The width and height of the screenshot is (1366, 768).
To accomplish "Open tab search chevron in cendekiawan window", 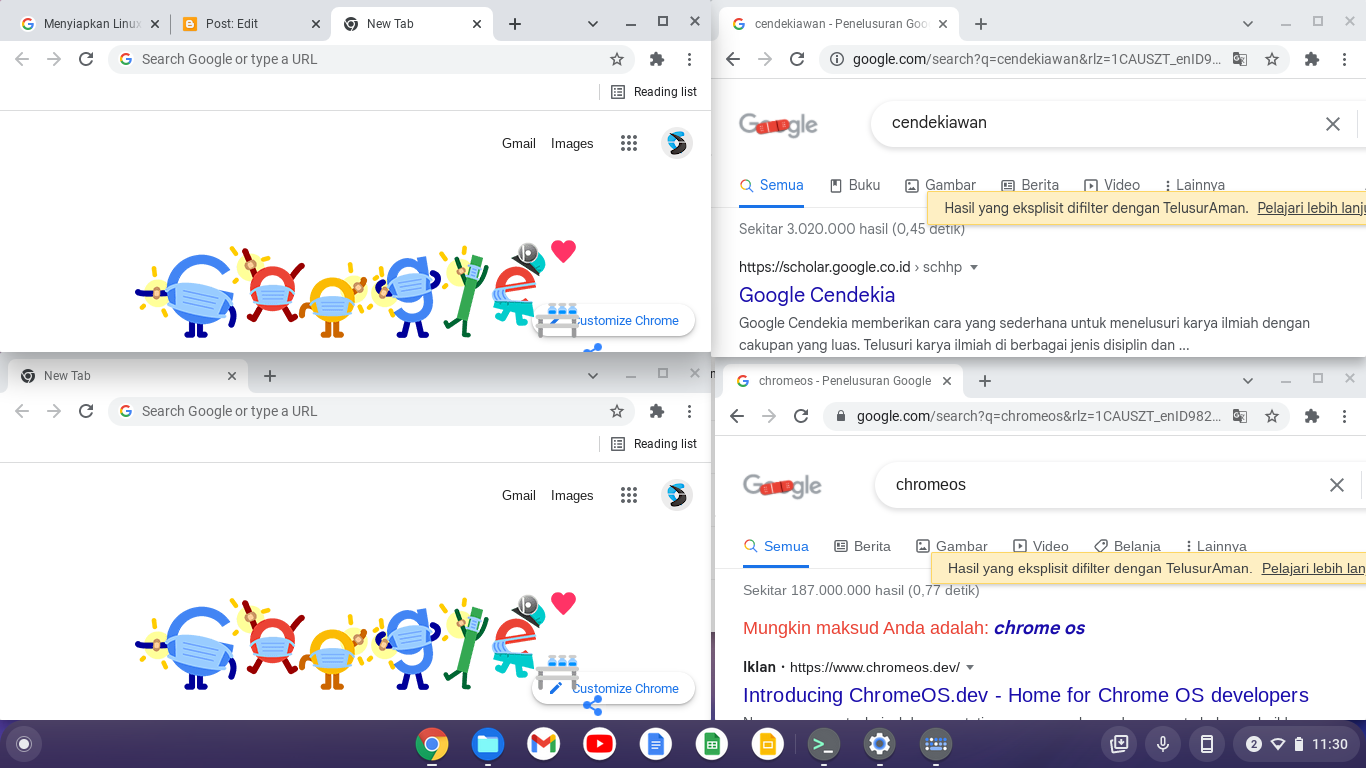I will click(x=1248, y=23).
